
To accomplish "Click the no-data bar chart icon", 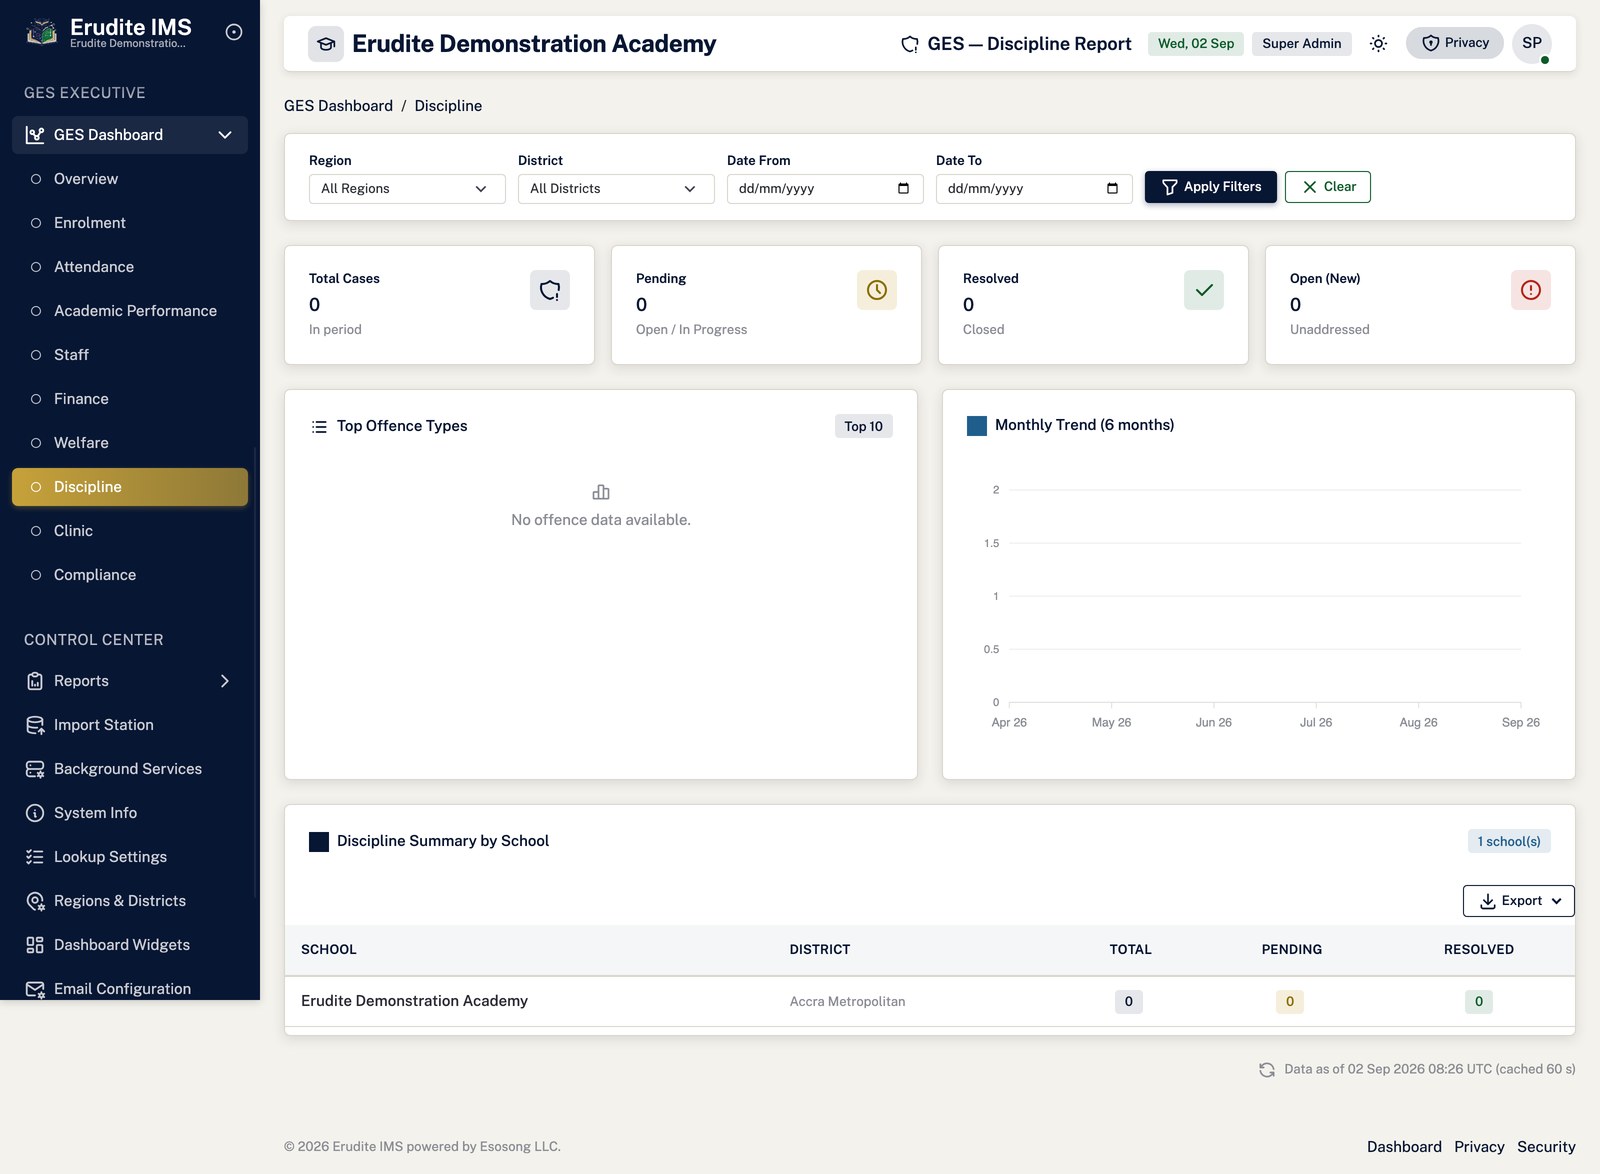I will (x=601, y=492).
